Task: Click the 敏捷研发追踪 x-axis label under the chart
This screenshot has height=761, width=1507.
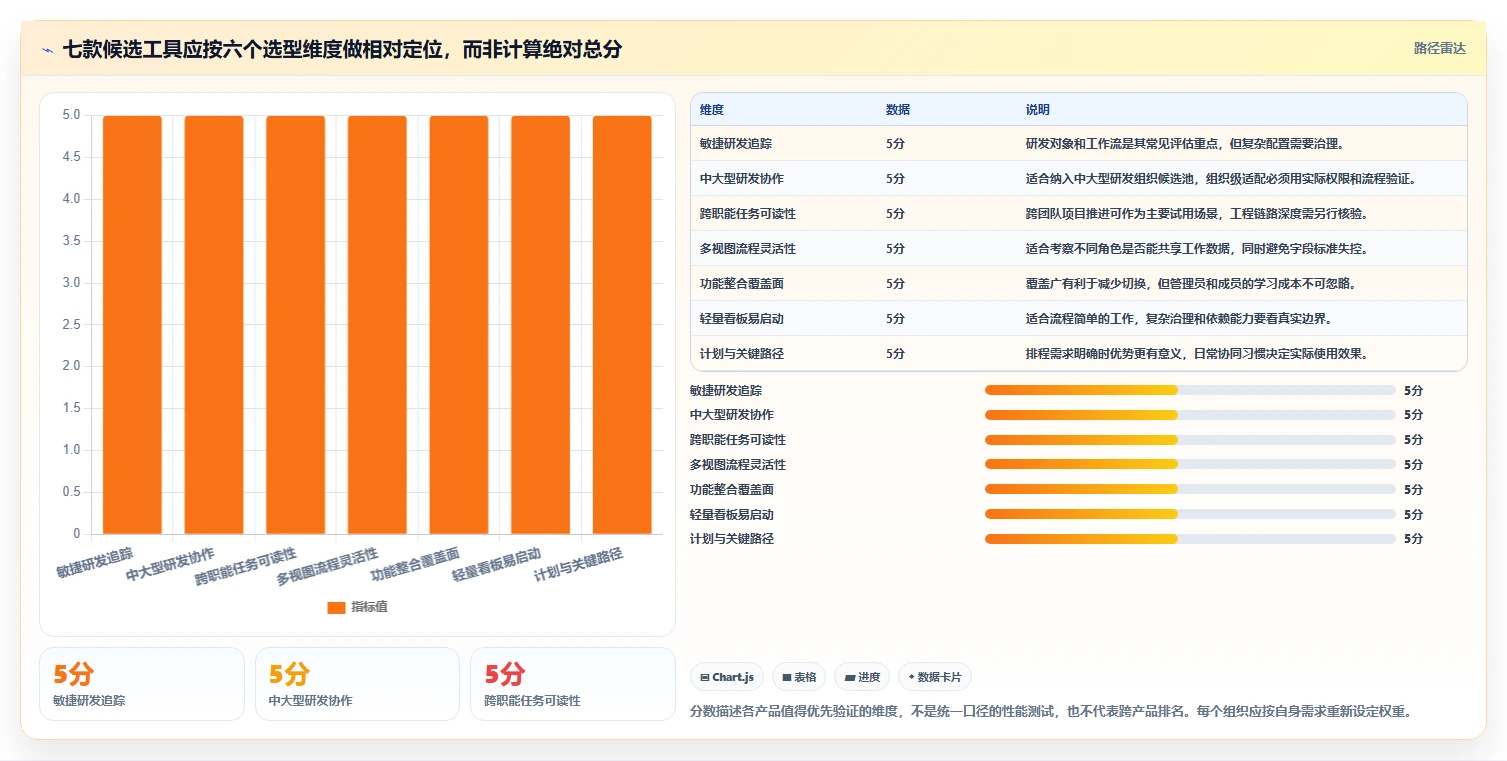Action: click(x=95, y=563)
